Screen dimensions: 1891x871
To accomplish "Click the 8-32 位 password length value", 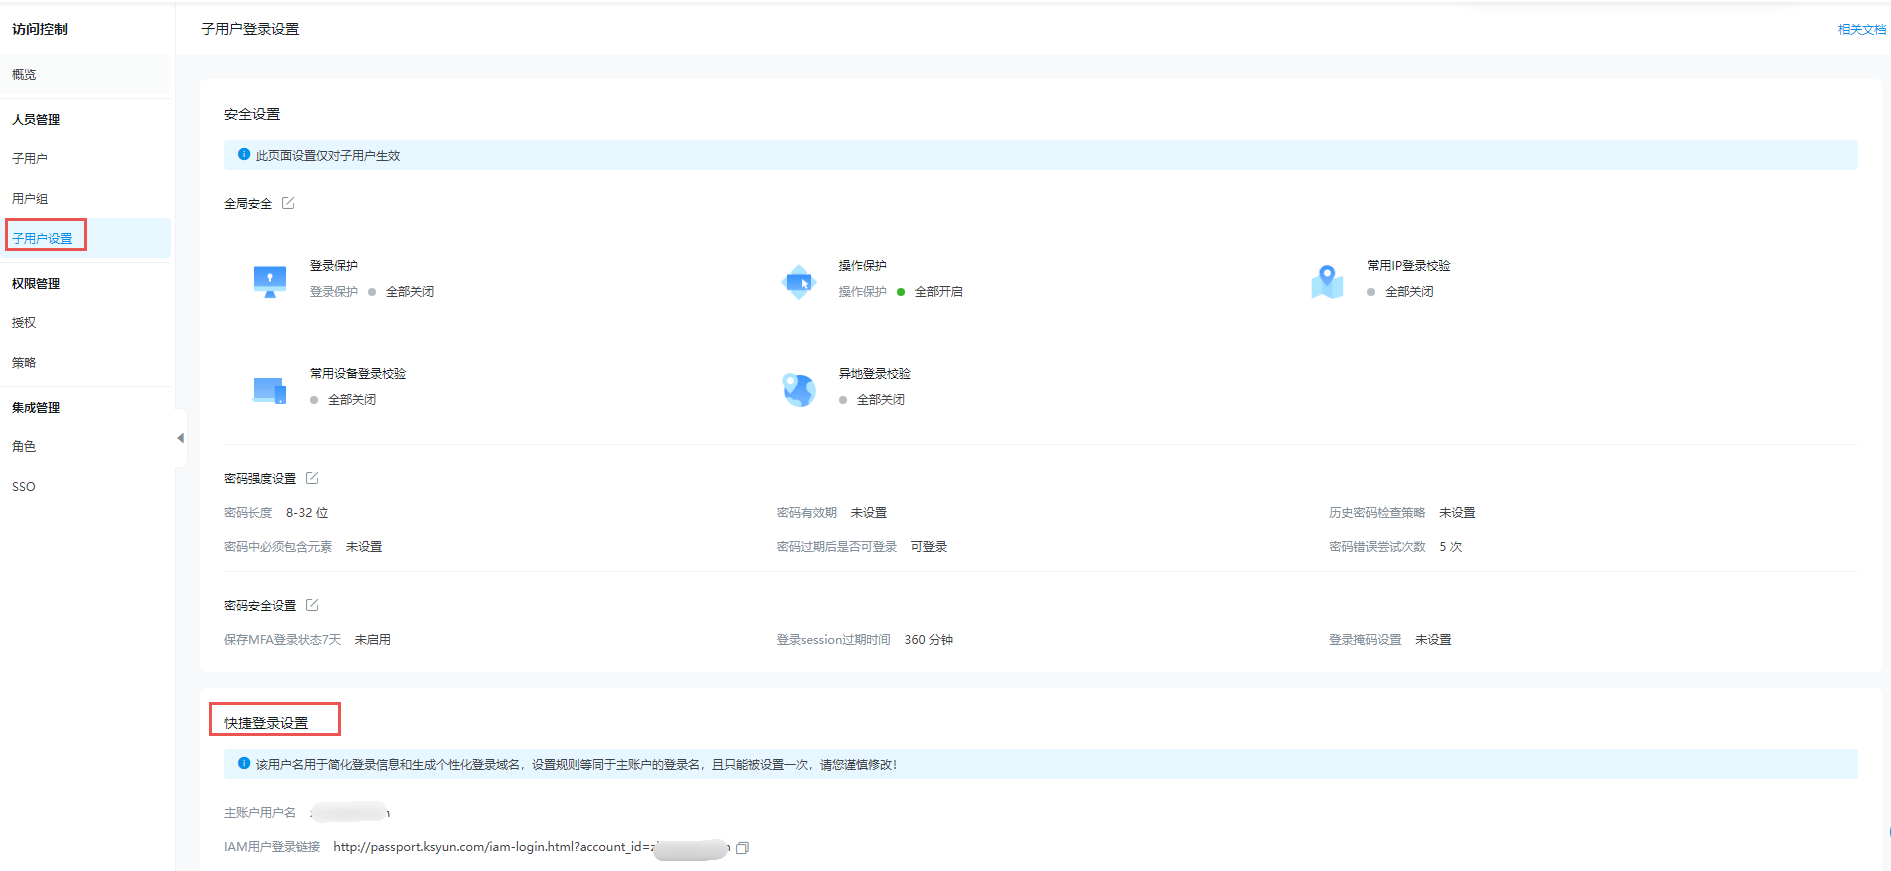I will [x=307, y=513].
